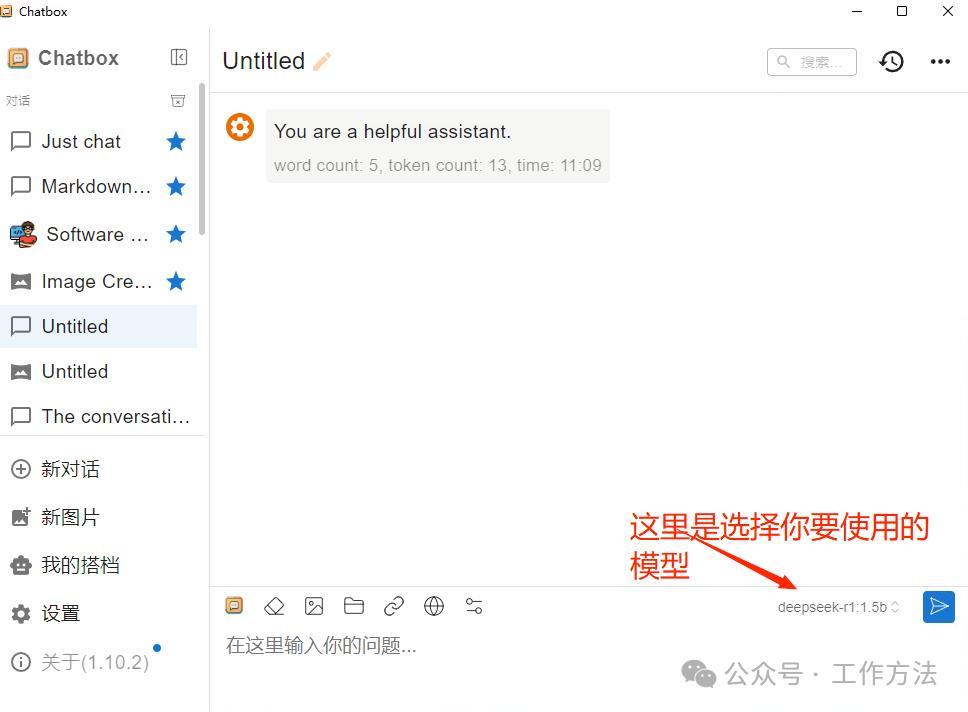Screen dimensions: 968x712
Task: Click the sidebar conversation list scrollbar
Action: [x=202, y=159]
